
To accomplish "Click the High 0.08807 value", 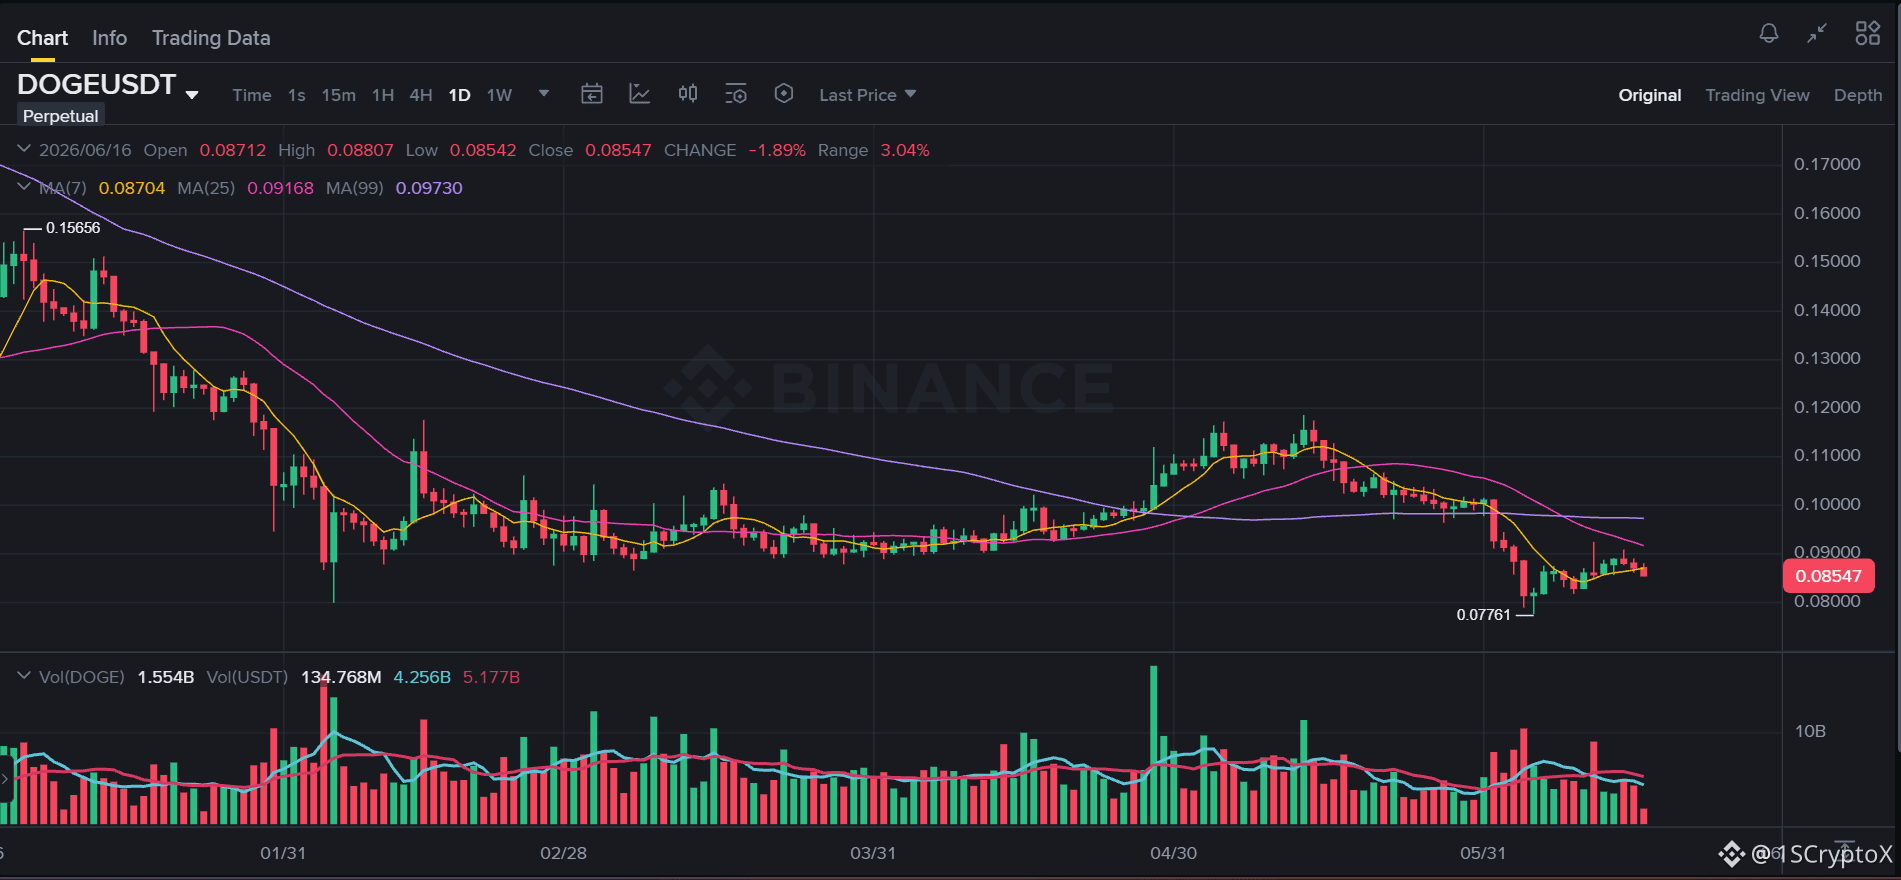I will 360,150.
